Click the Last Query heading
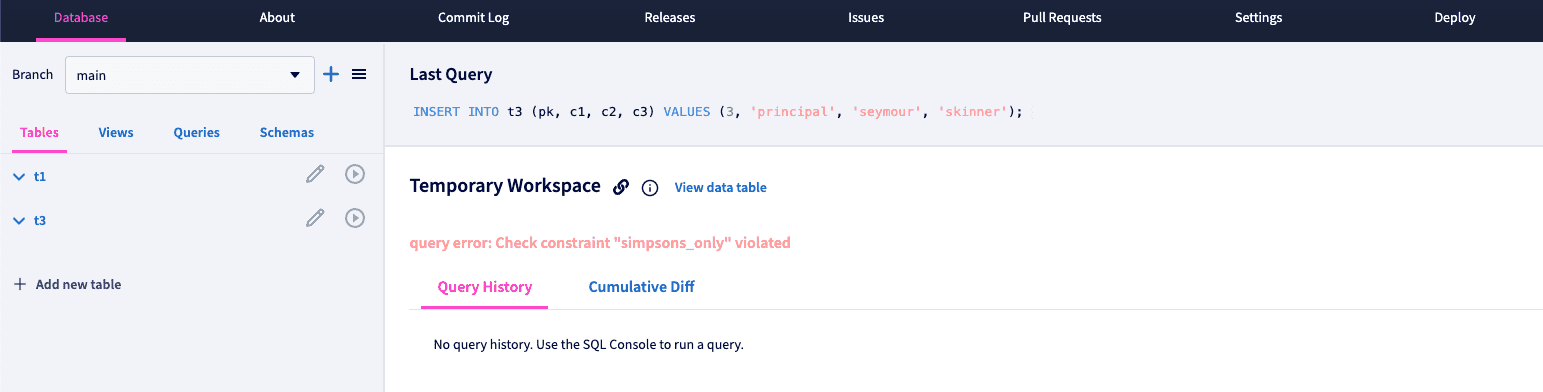 click(451, 75)
